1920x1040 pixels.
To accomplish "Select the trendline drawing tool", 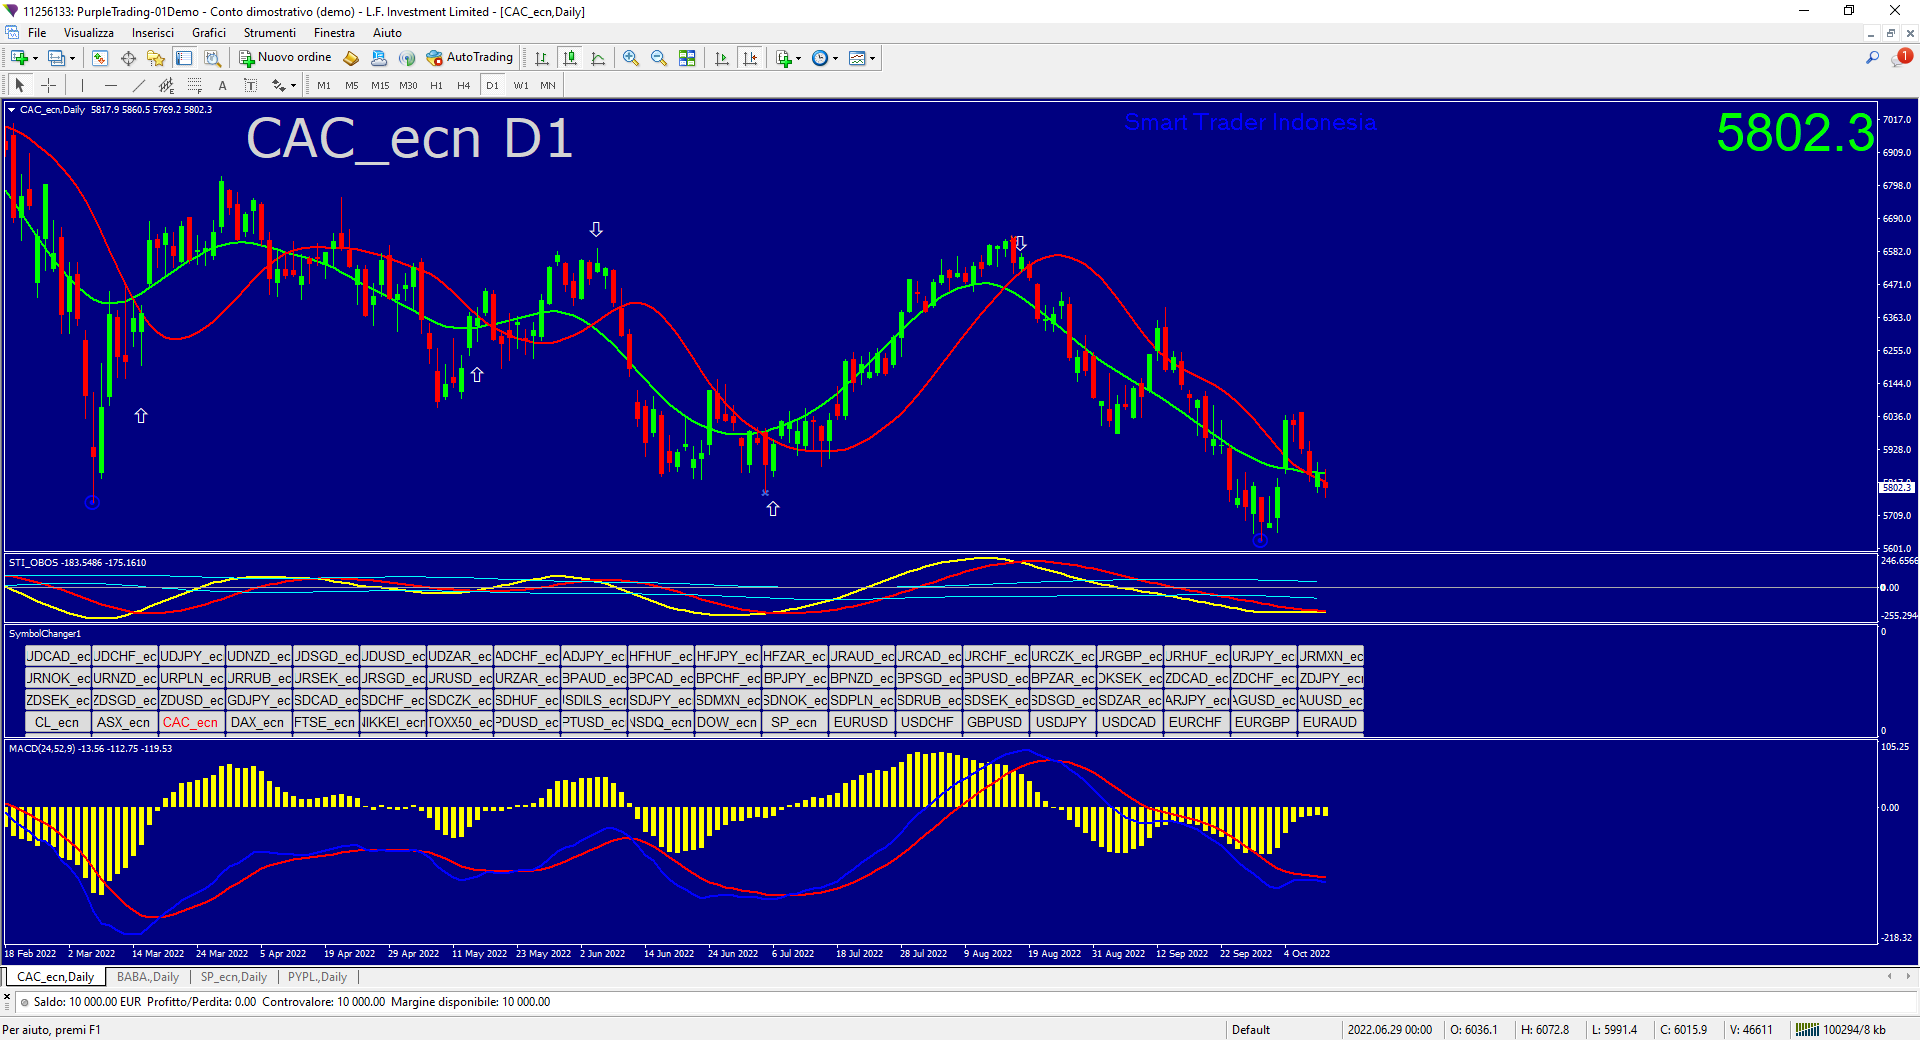I will point(139,86).
